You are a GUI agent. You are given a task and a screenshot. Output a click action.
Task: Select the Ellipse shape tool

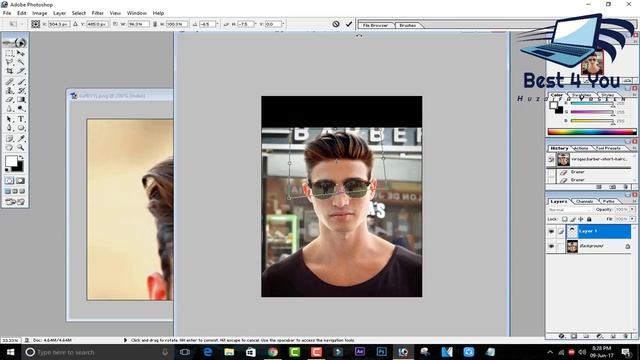(21, 128)
